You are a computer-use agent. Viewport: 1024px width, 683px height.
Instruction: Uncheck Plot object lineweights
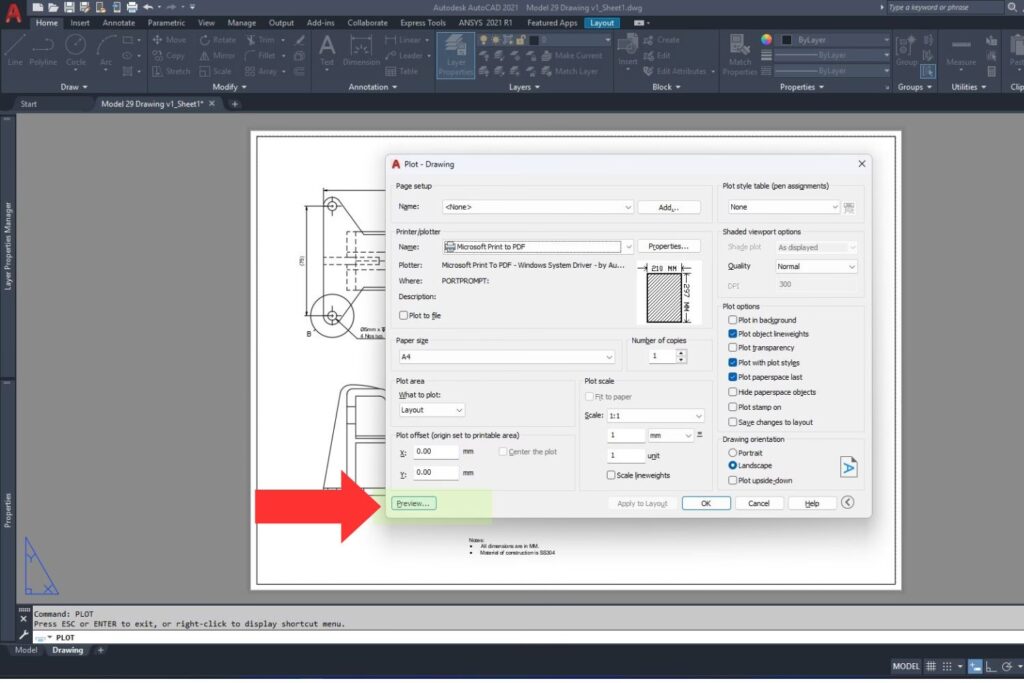pos(732,334)
